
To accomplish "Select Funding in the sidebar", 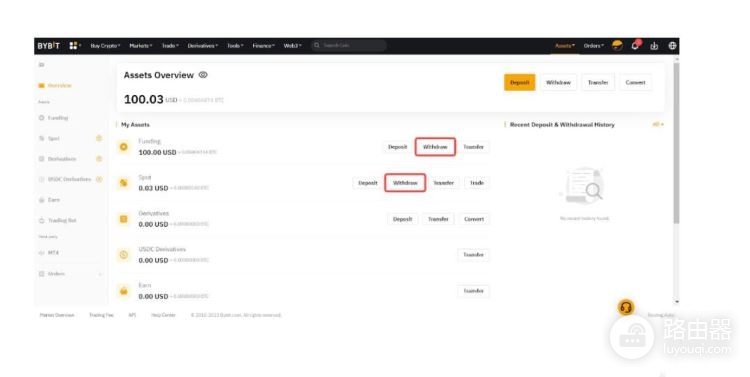I will (x=54, y=118).
